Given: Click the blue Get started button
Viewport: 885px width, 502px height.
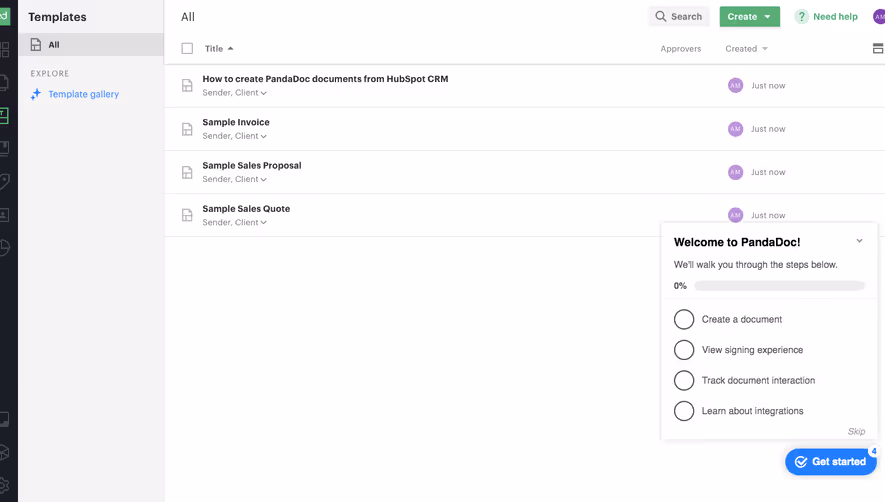Looking at the screenshot, I should (831, 462).
